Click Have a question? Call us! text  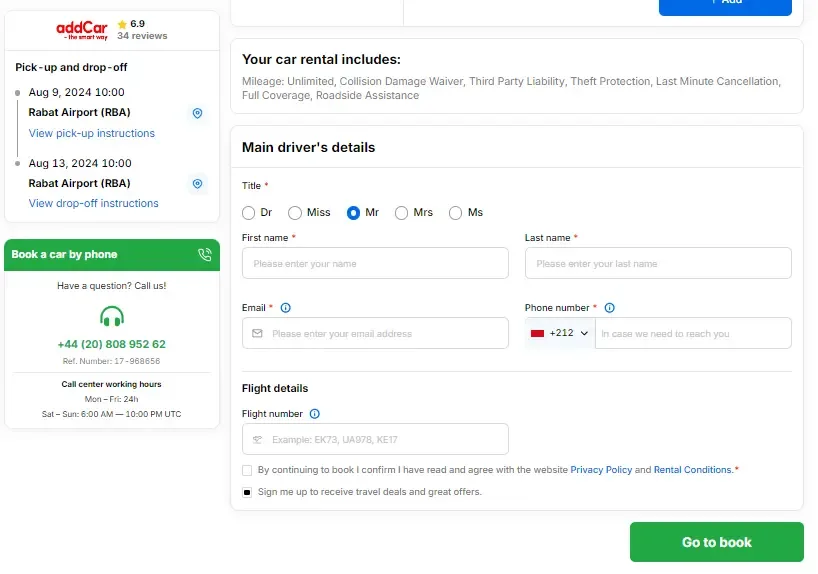[112, 286]
